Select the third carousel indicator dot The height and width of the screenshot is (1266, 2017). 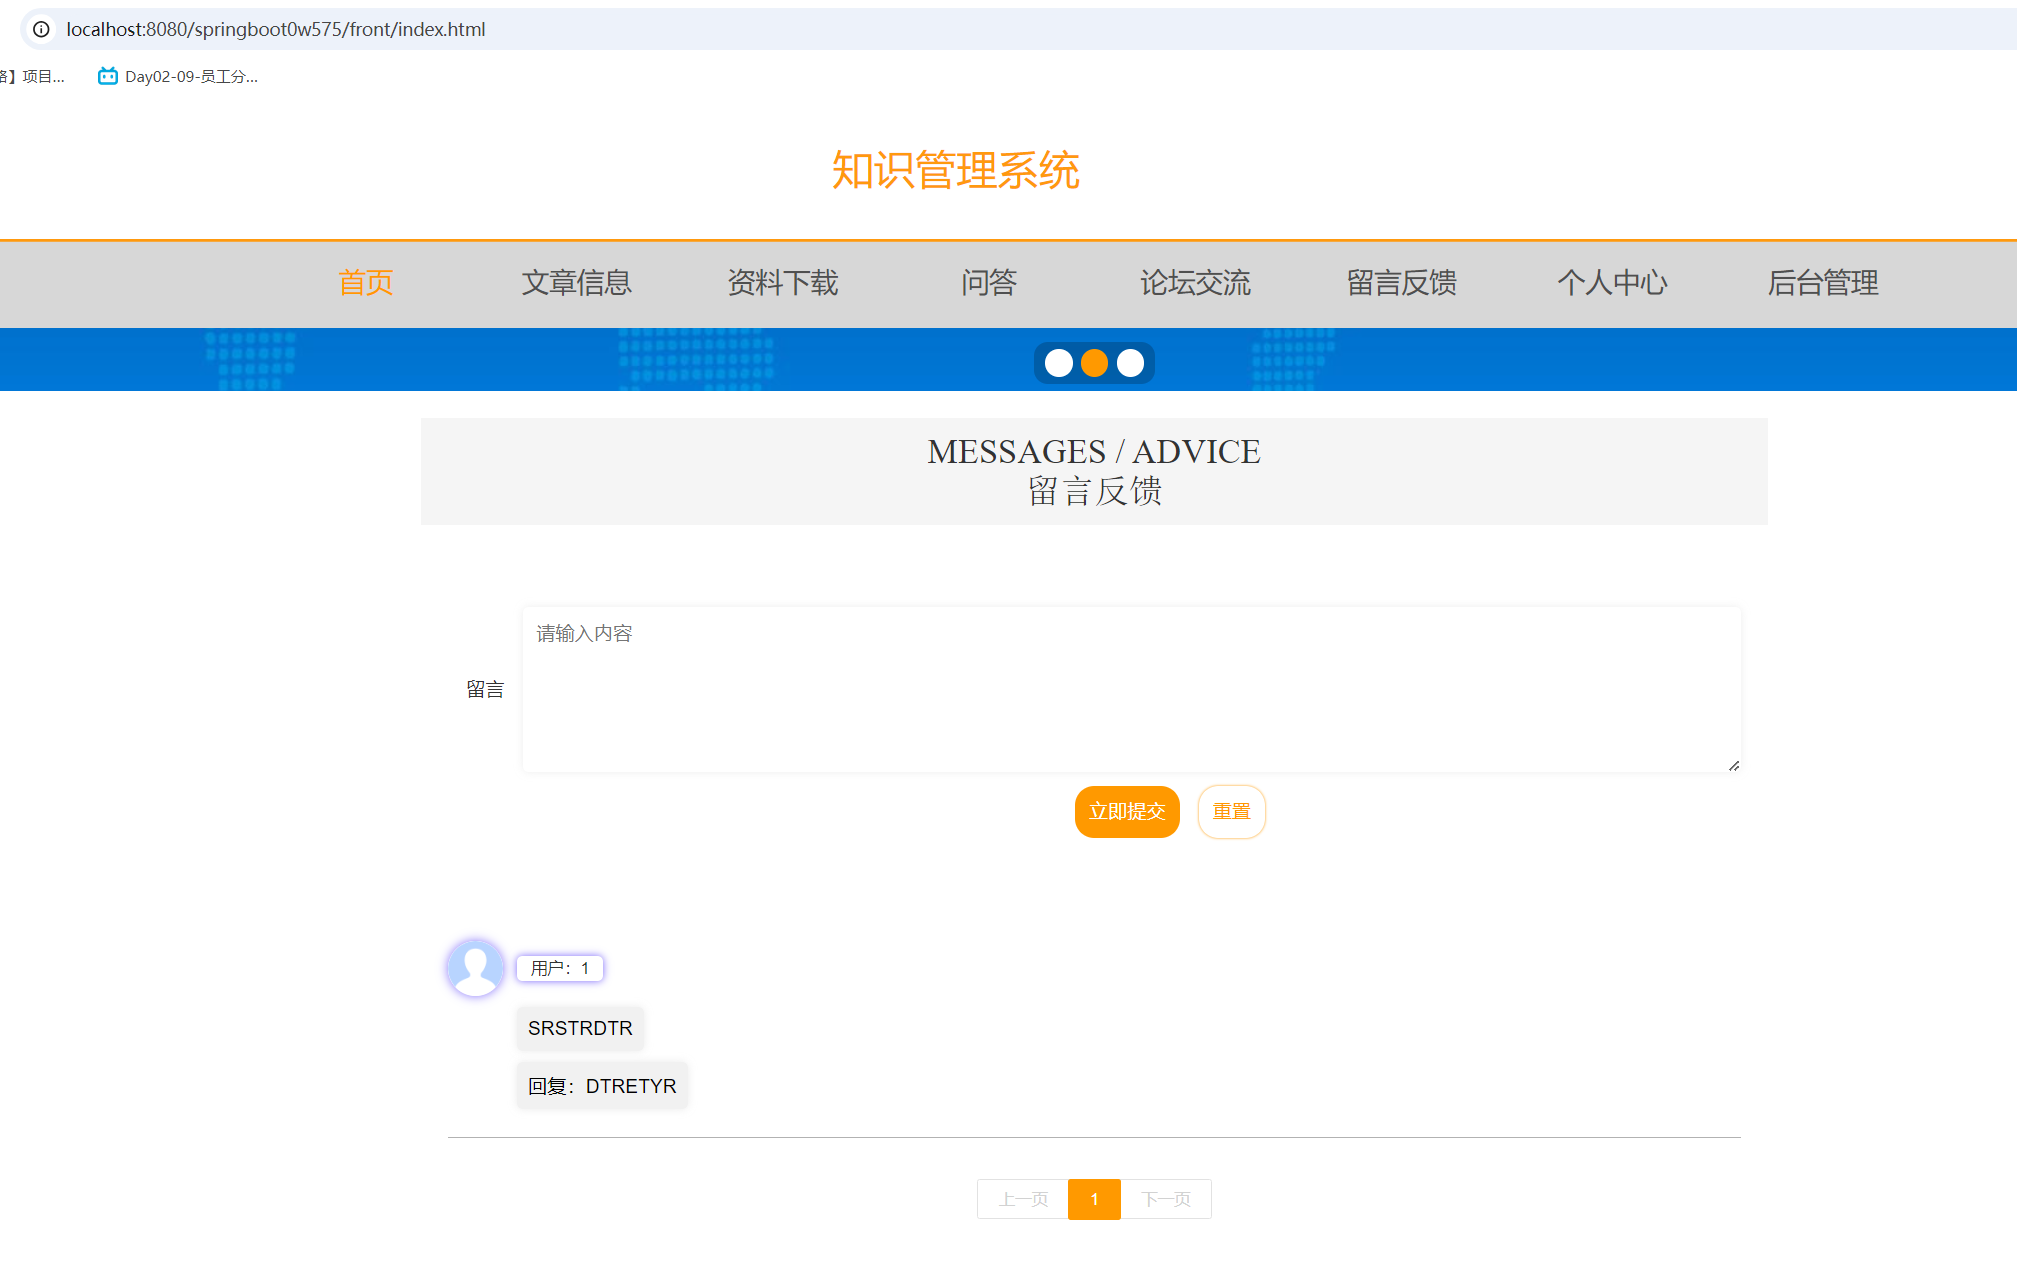1130,362
